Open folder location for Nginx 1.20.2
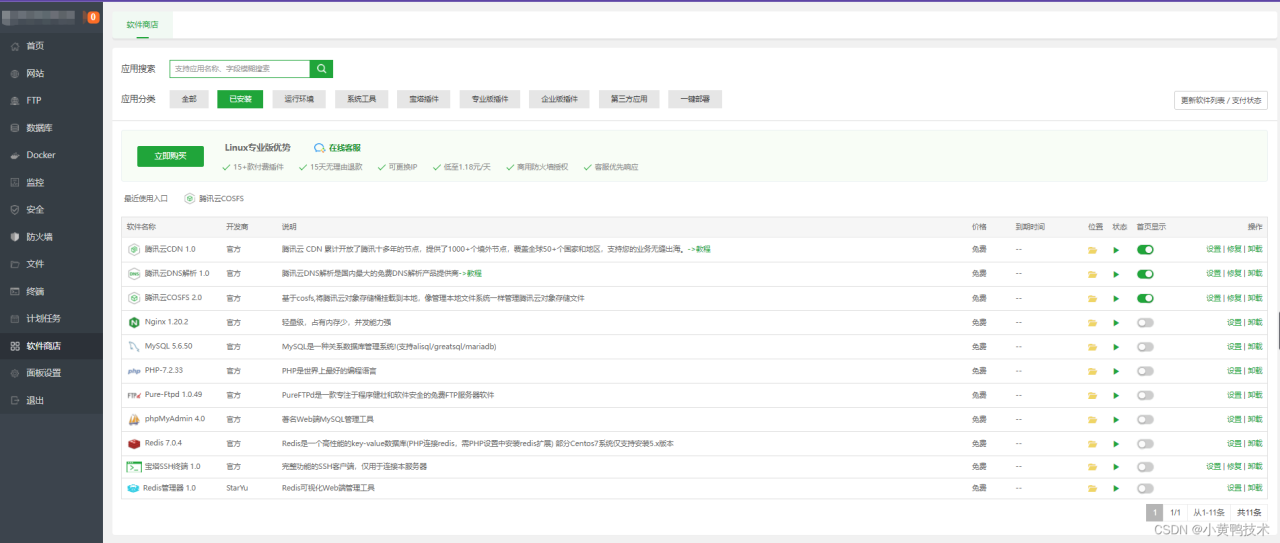This screenshot has width=1280, height=543. tap(1093, 322)
